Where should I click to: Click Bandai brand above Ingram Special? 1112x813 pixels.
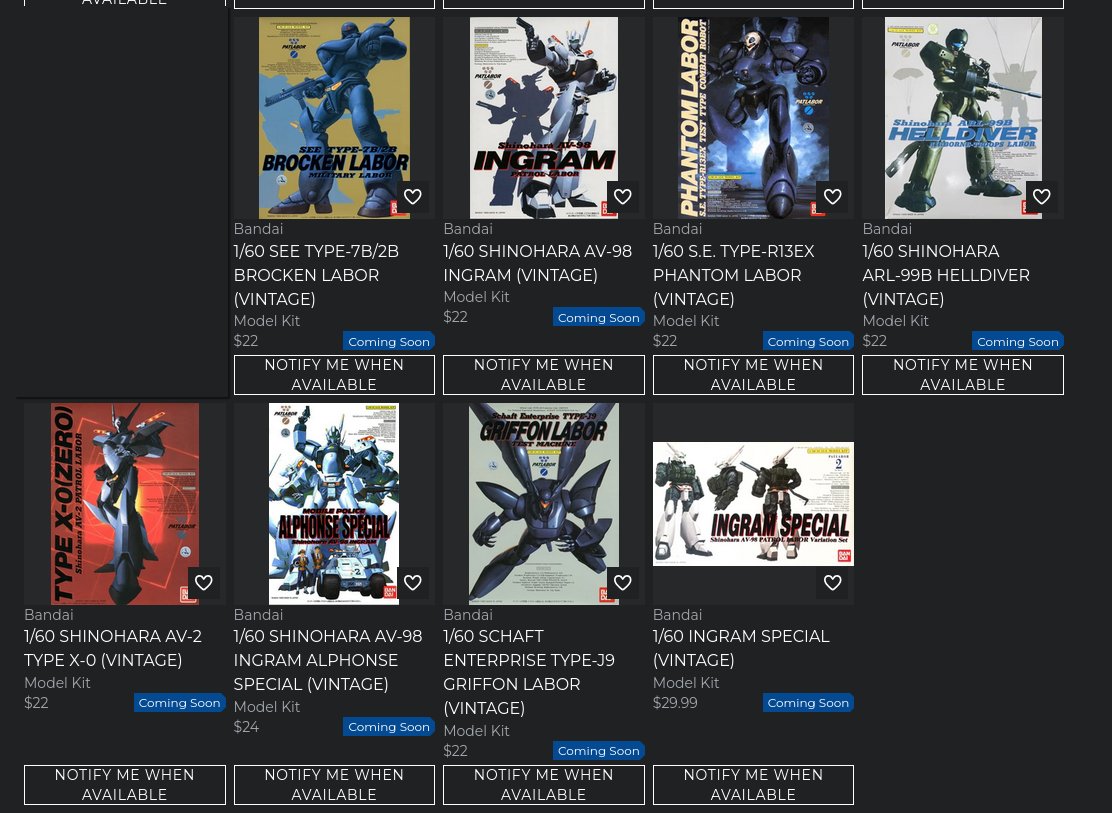pyautogui.click(x=677, y=614)
